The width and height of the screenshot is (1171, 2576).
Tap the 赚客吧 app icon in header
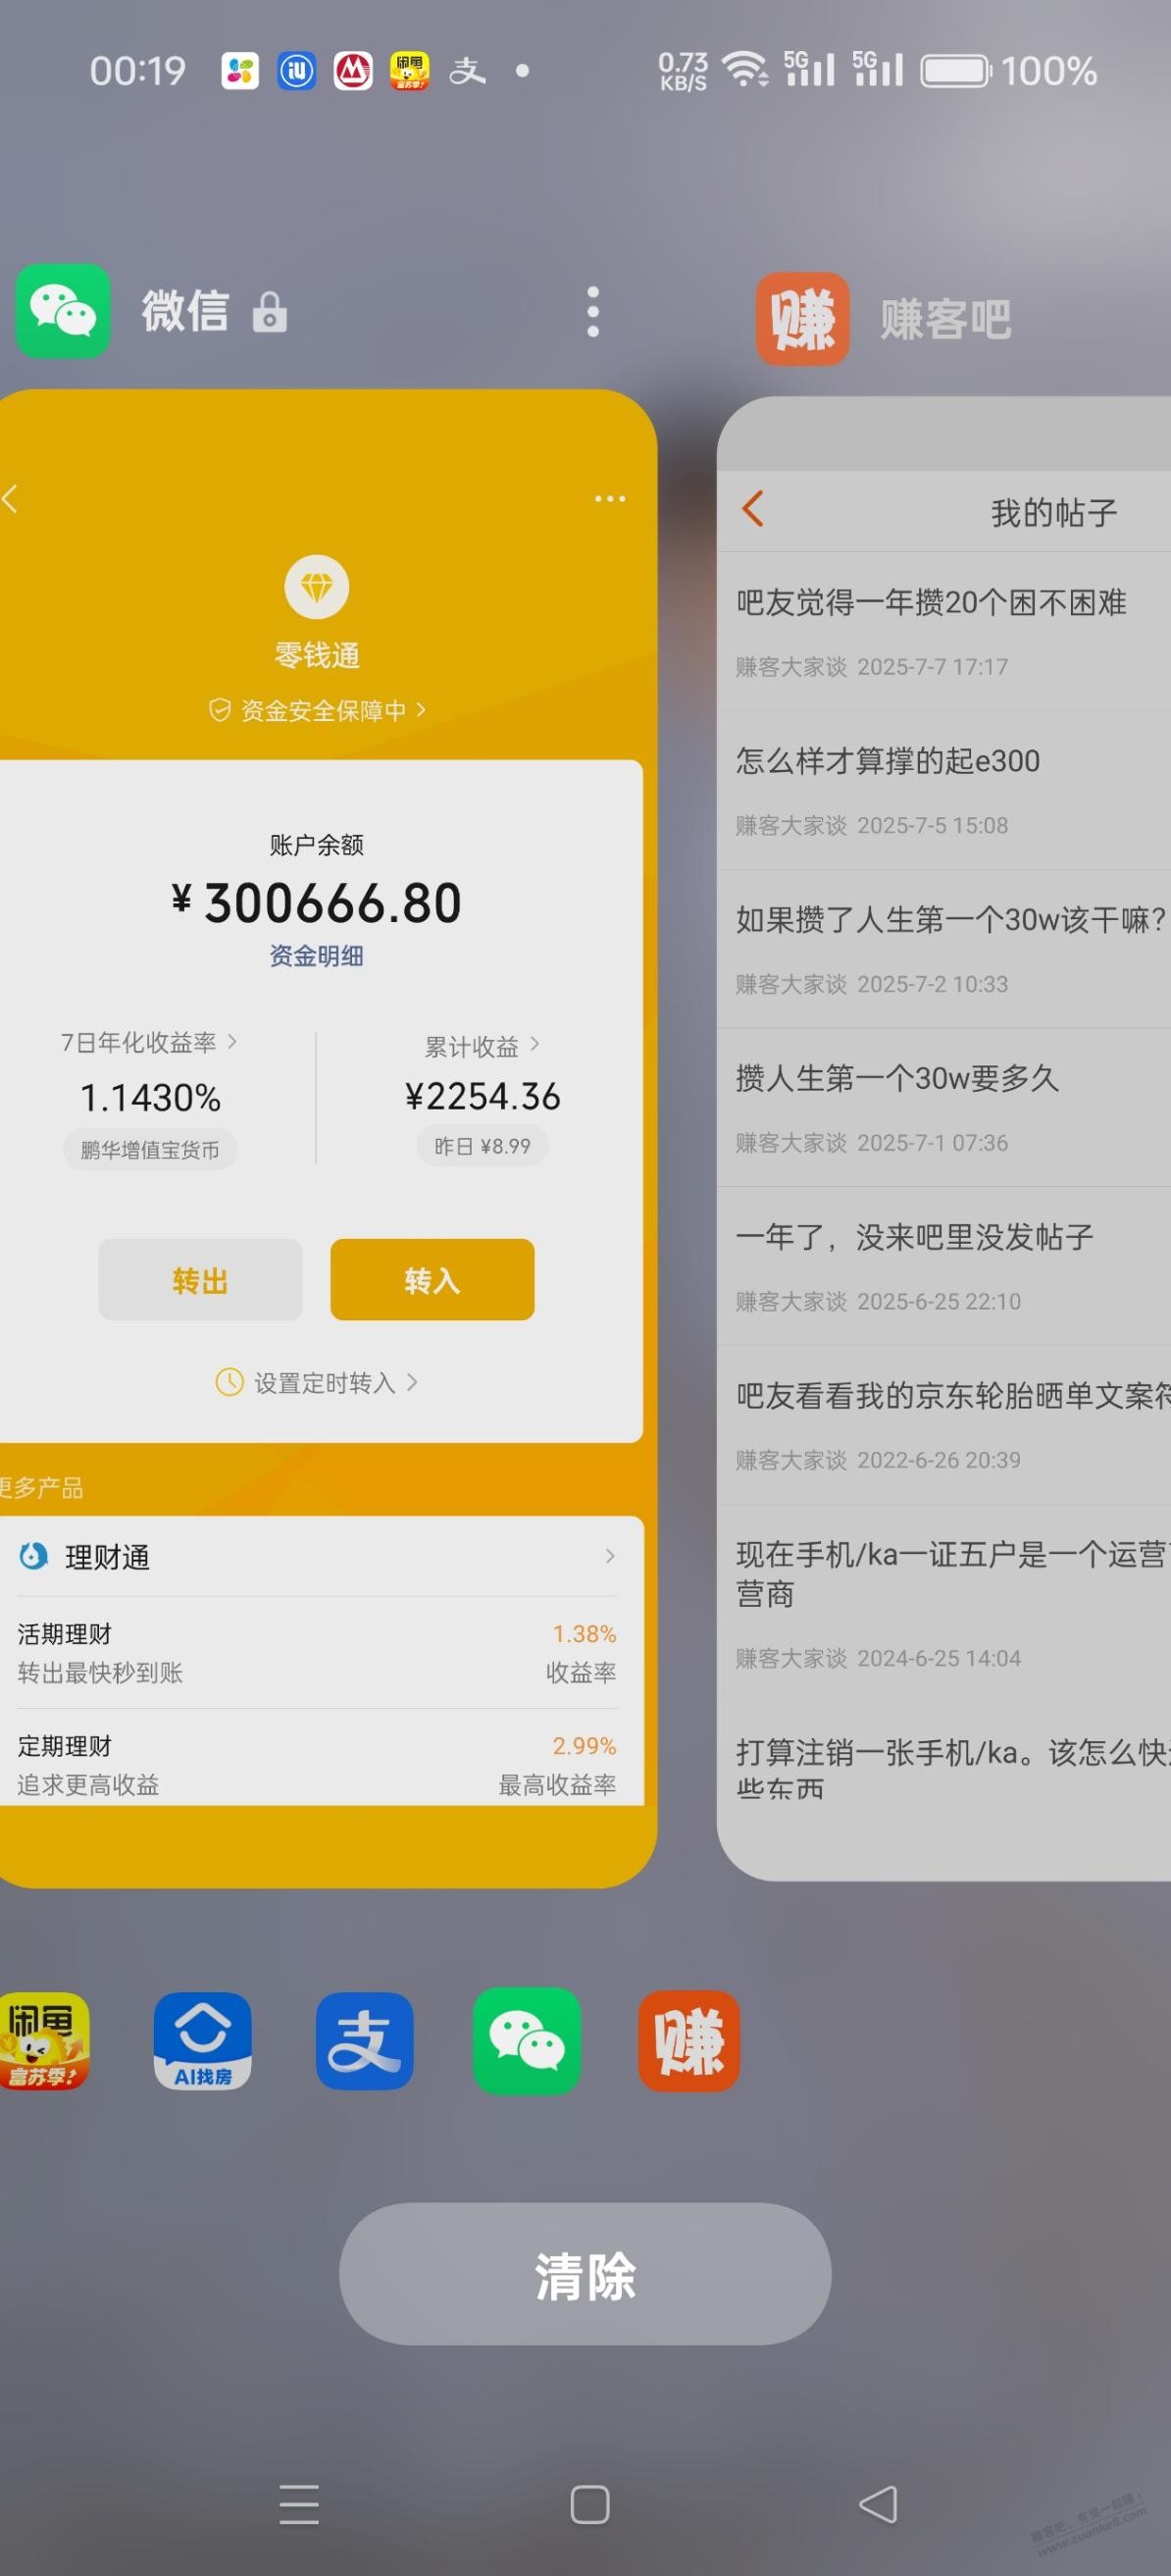802,319
